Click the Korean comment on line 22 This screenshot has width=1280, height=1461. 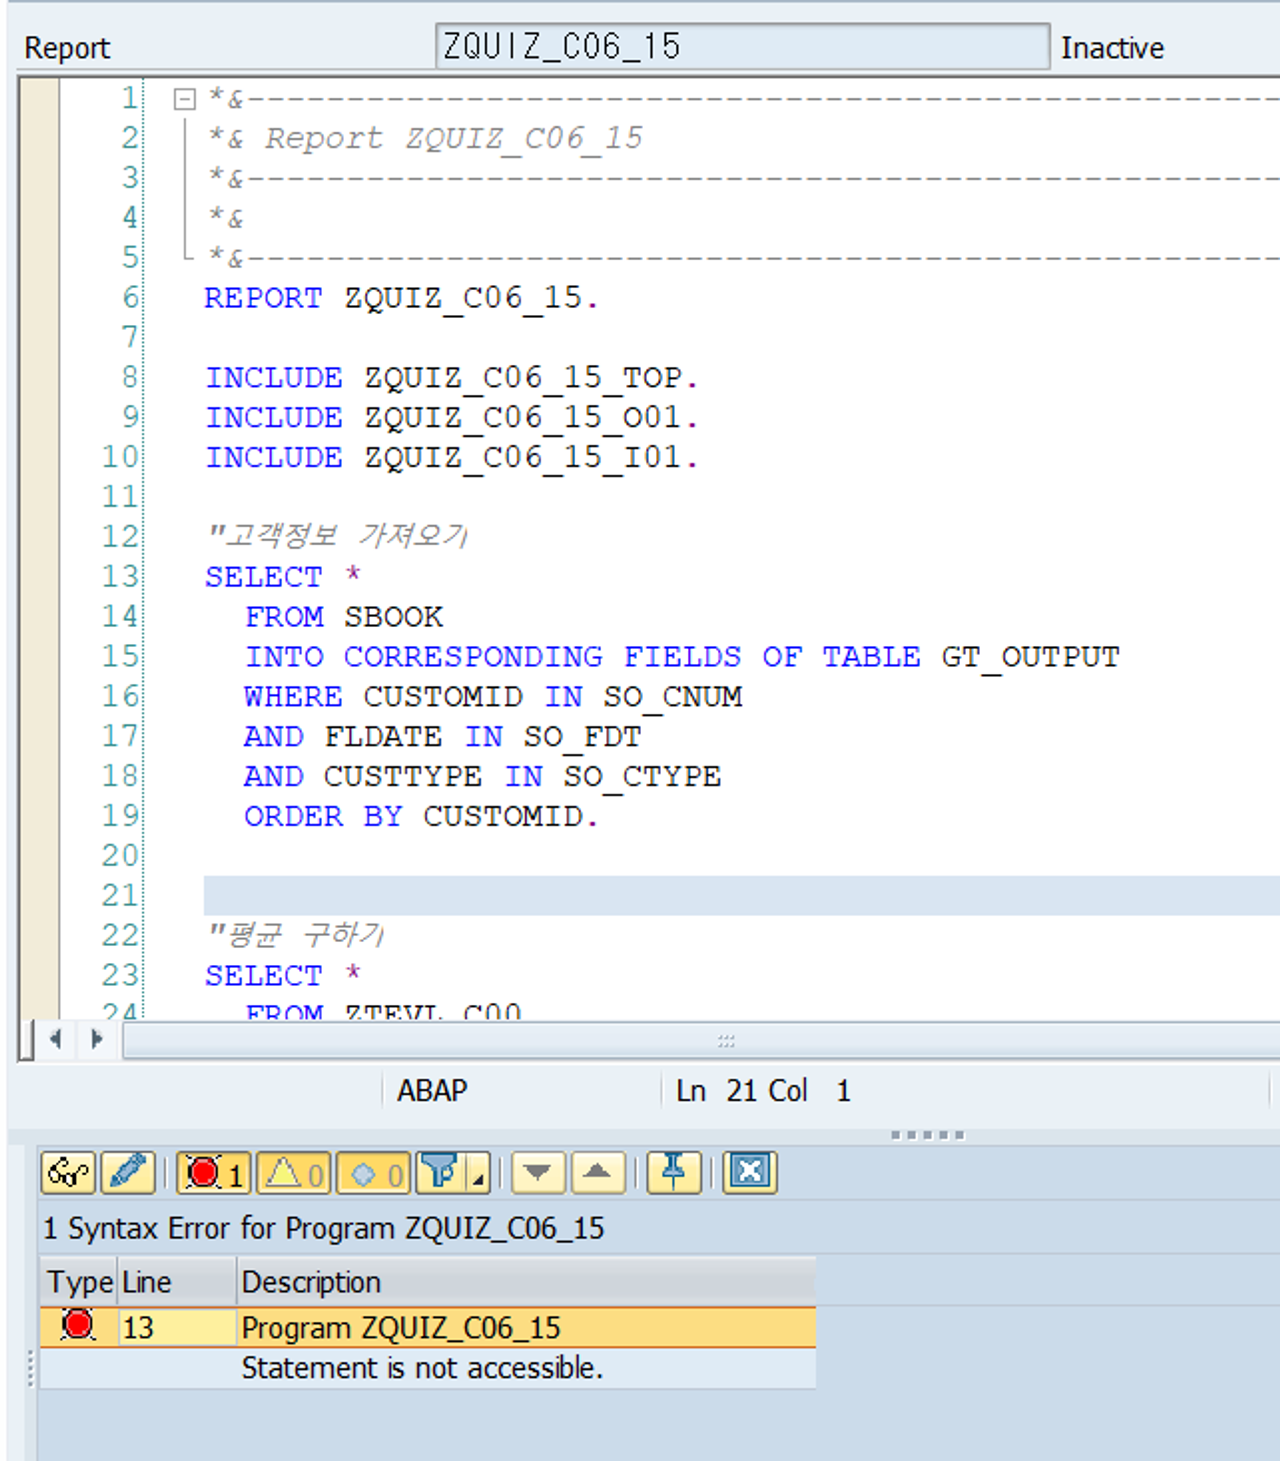[296, 935]
